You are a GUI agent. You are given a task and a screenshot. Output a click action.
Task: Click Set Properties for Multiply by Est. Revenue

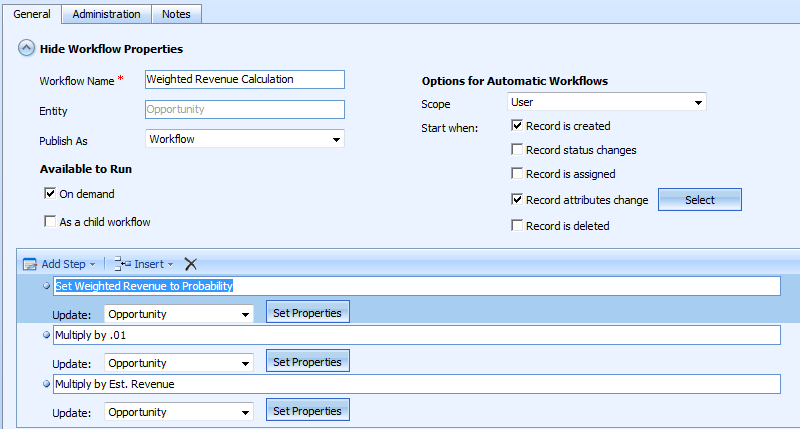tap(307, 410)
